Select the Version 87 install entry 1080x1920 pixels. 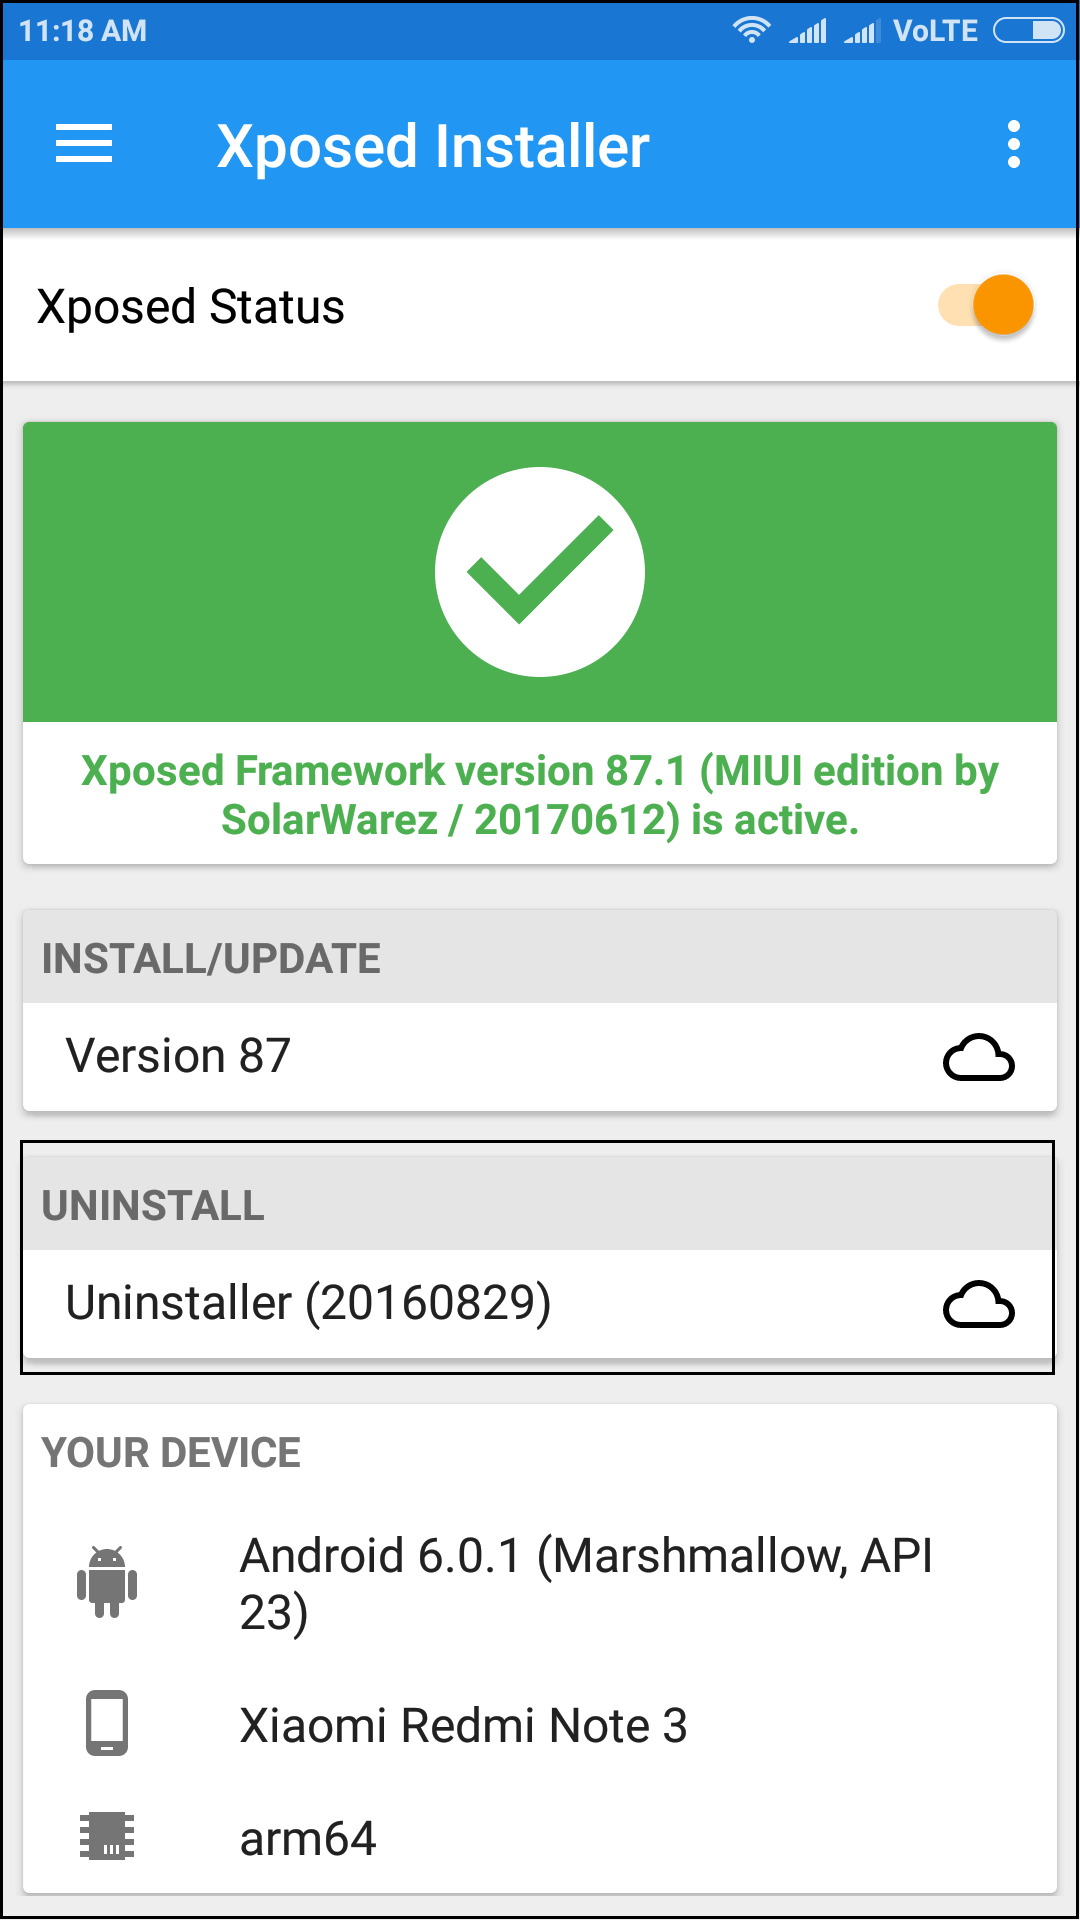(x=540, y=1057)
